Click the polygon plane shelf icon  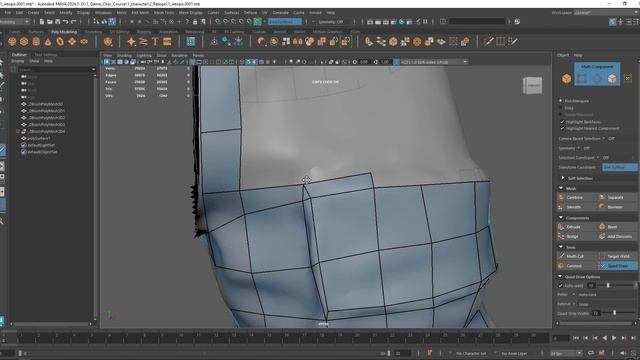coord(72,42)
